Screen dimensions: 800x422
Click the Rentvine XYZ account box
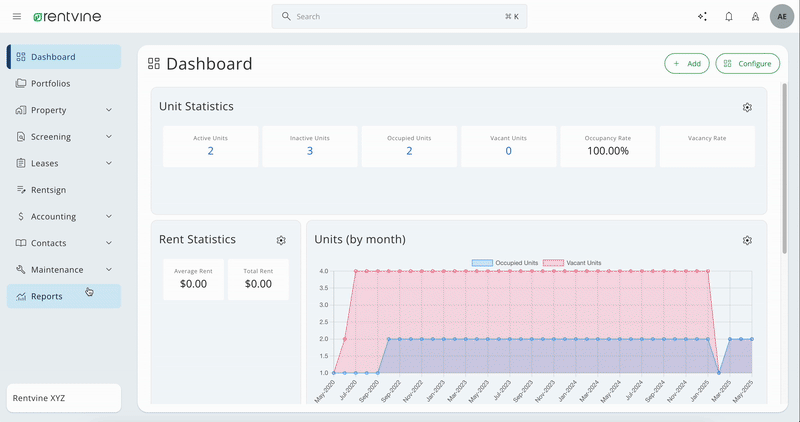click(64, 398)
